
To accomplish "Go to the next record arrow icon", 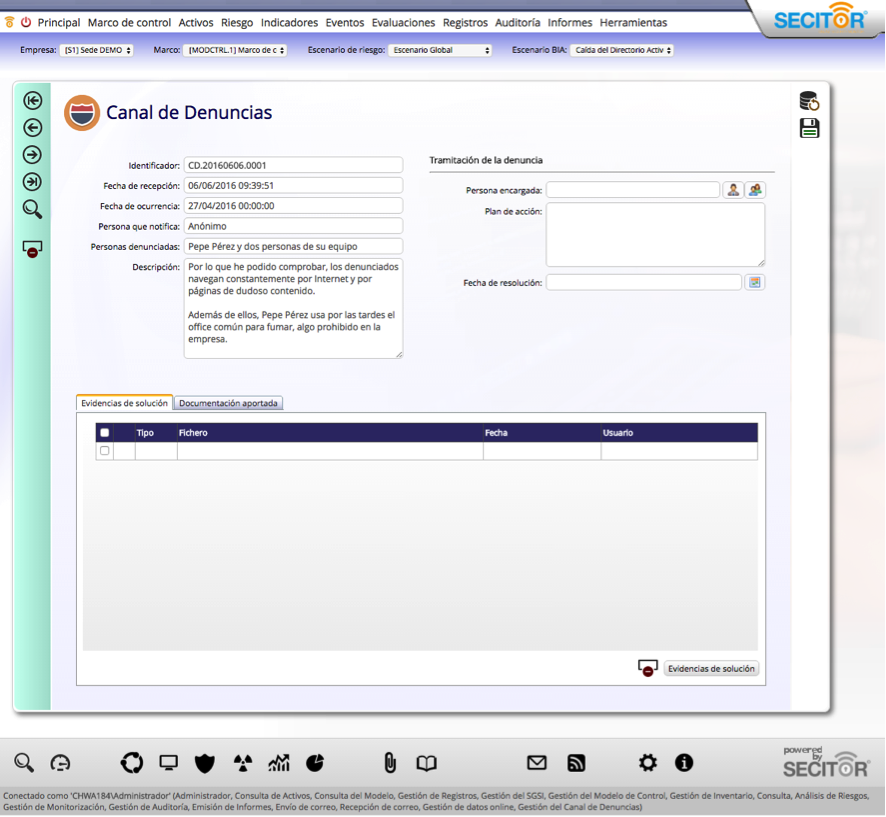I will coord(32,154).
